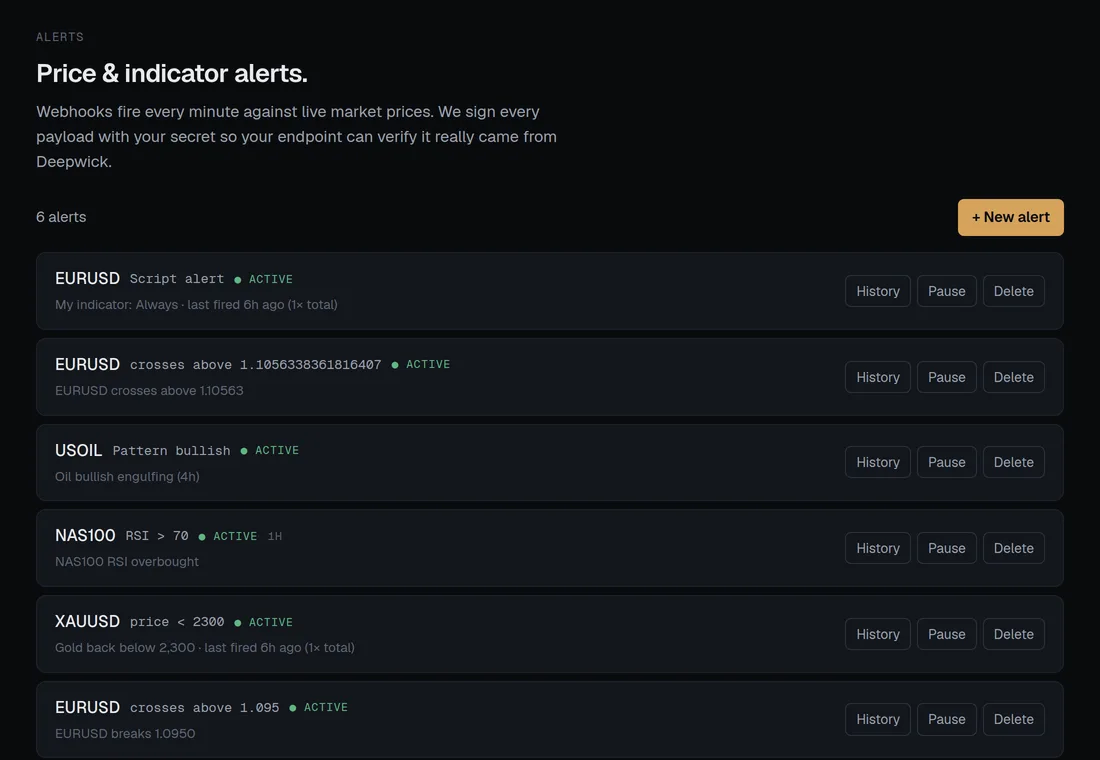
Task: Show History for USOIL Pattern bullish alert
Action: [878, 462]
